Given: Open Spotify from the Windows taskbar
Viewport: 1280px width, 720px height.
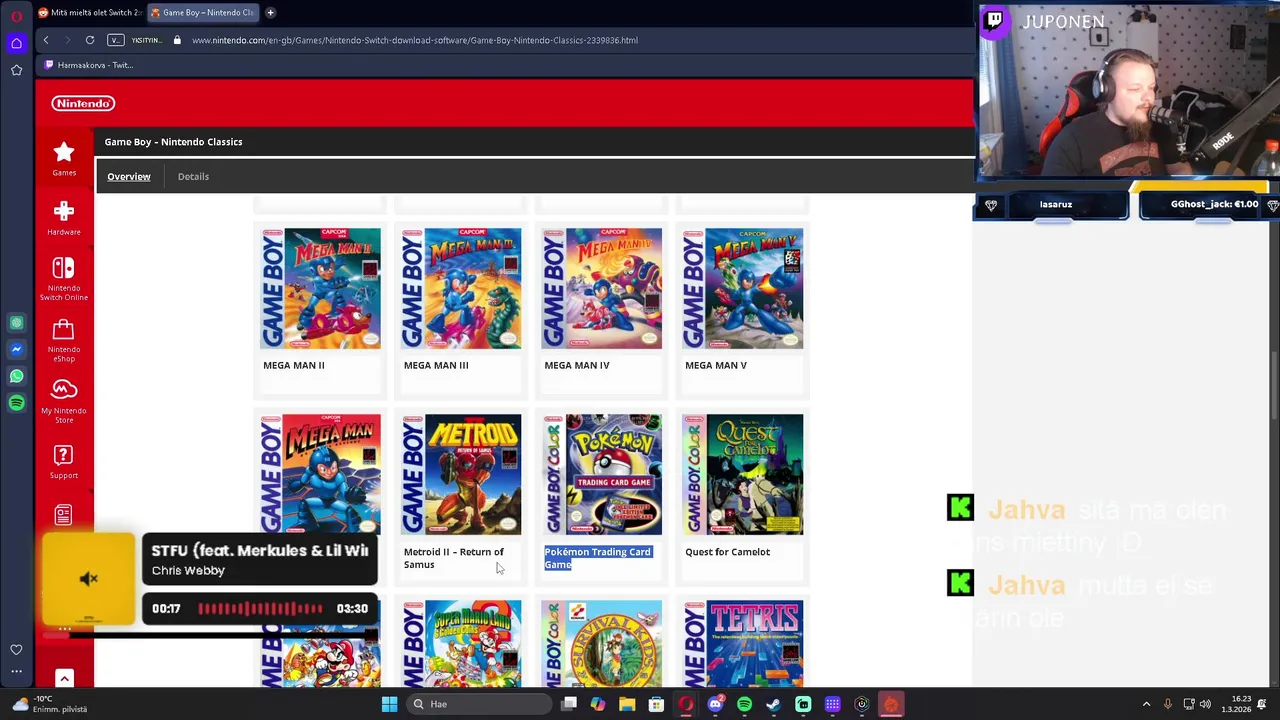Looking at the screenshot, I should tap(744, 704).
